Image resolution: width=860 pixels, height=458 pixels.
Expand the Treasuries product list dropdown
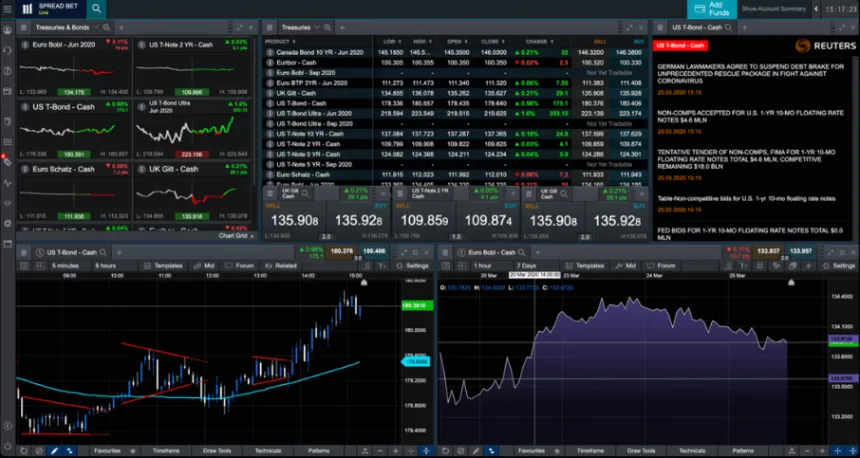tap(315, 27)
